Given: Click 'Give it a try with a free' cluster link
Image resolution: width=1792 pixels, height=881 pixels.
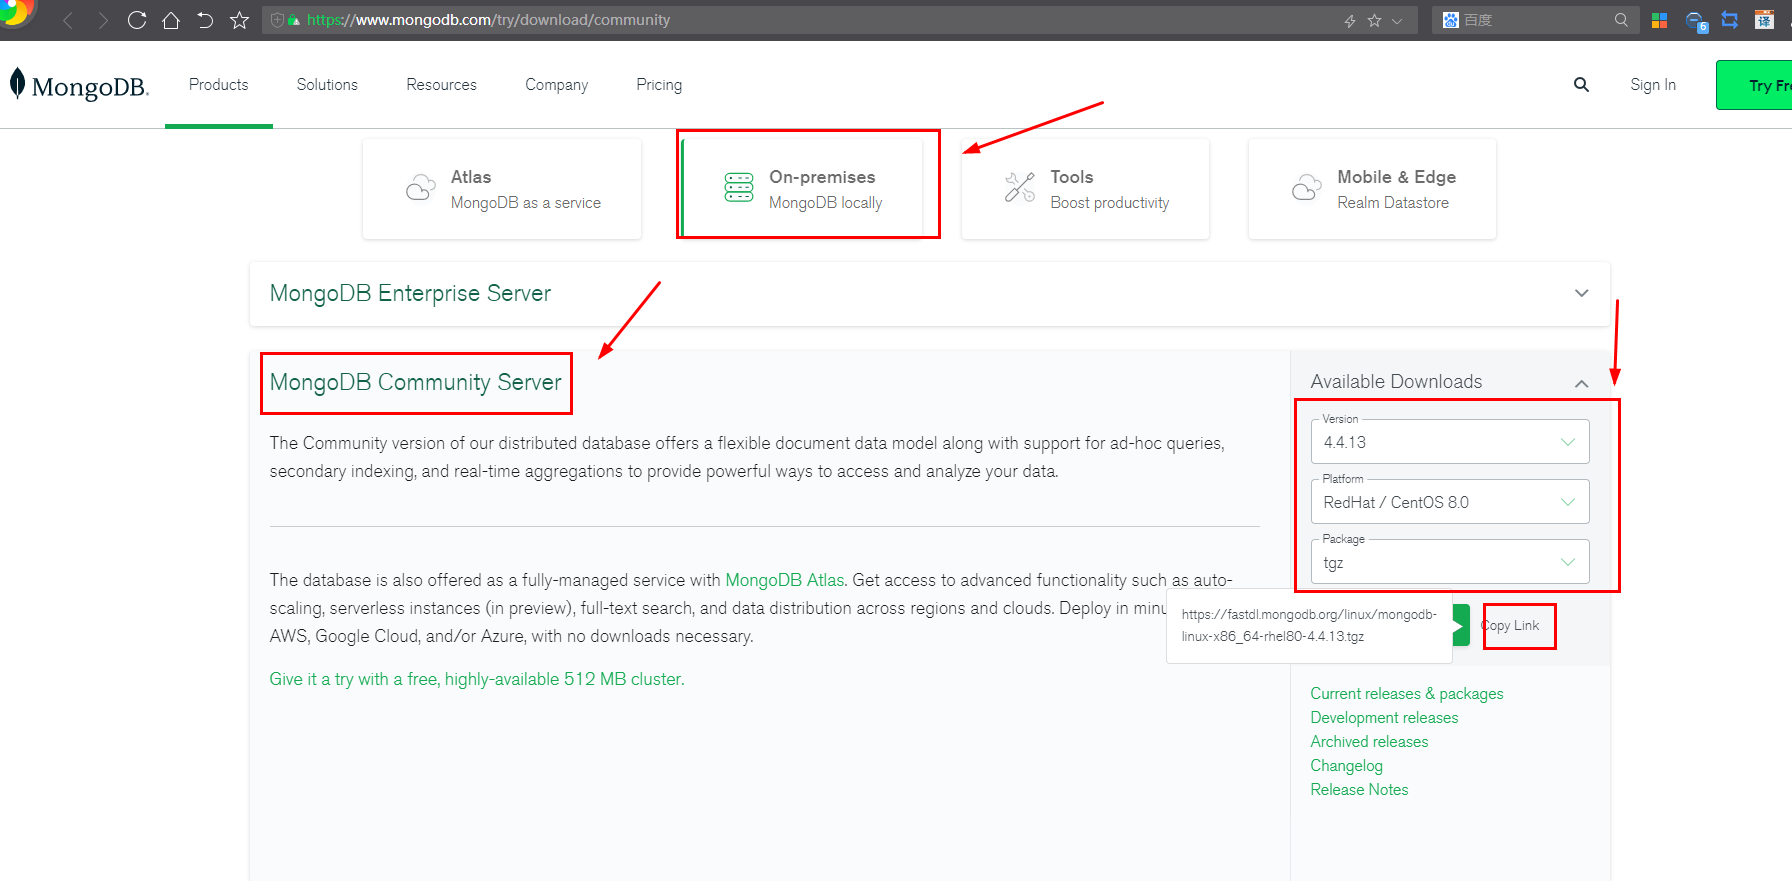Looking at the screenshot, I should tap(477, 679).
